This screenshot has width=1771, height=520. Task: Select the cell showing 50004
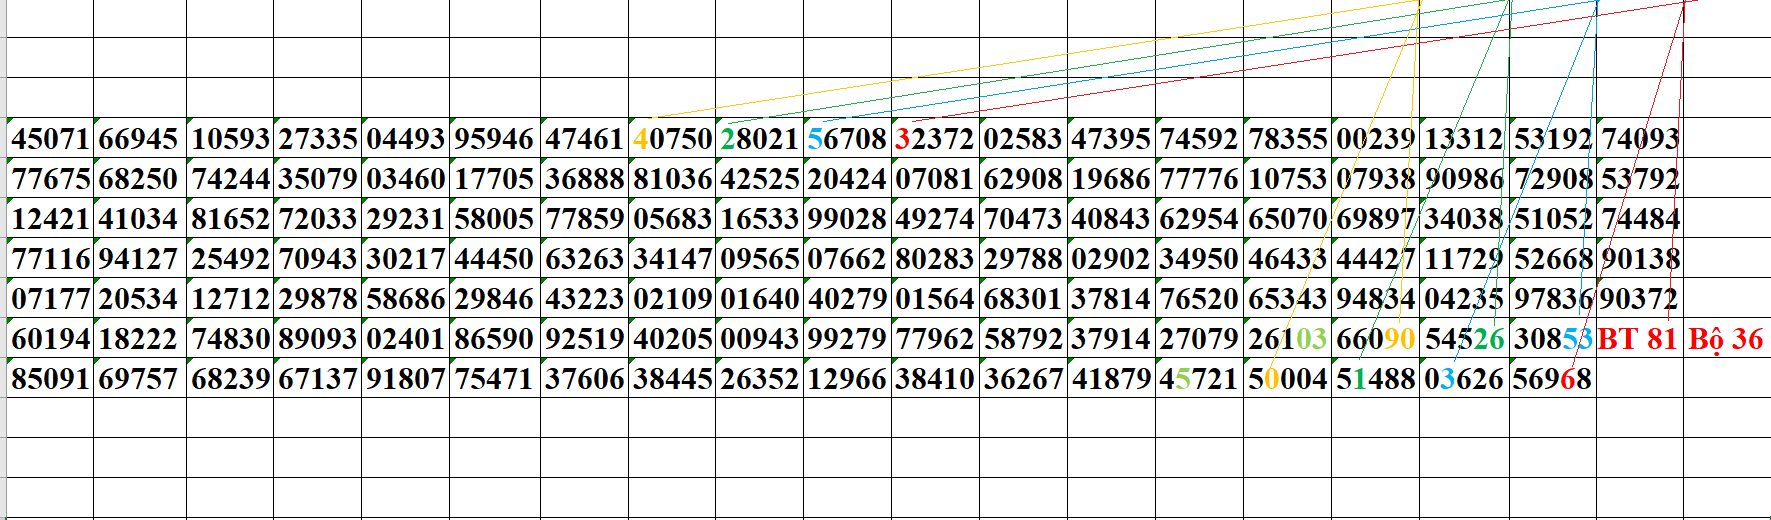[1287, 379]
